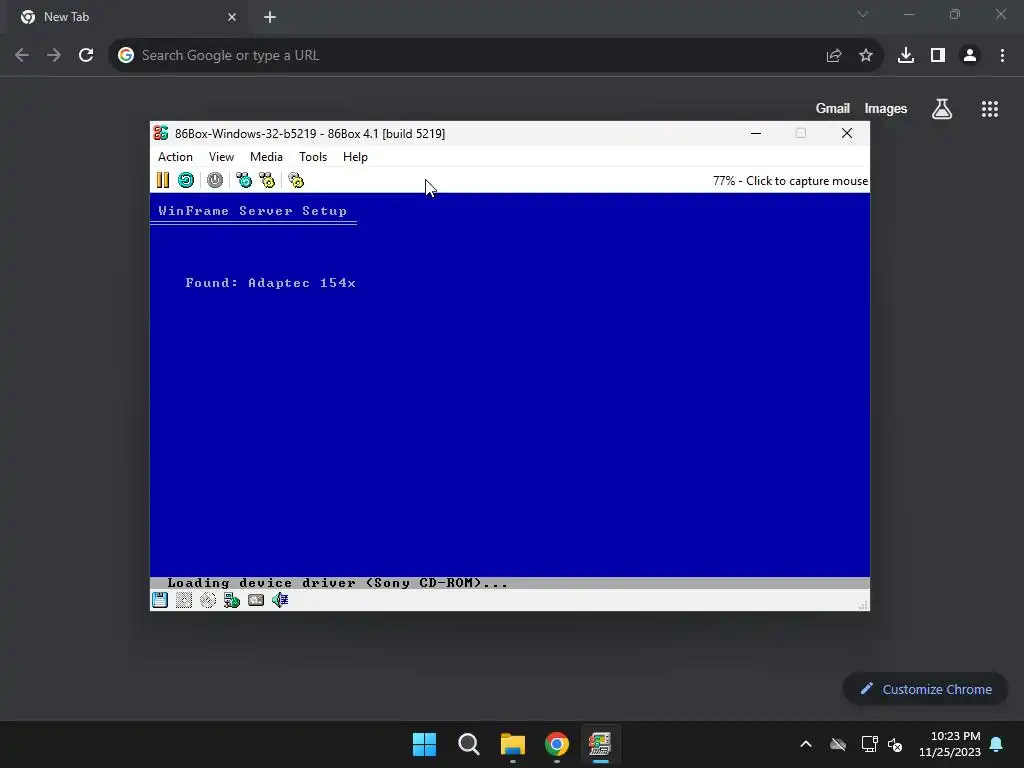Open the Tools menu in 86Box
Viewport: 1024px width, 768px height.
[313, 157]
